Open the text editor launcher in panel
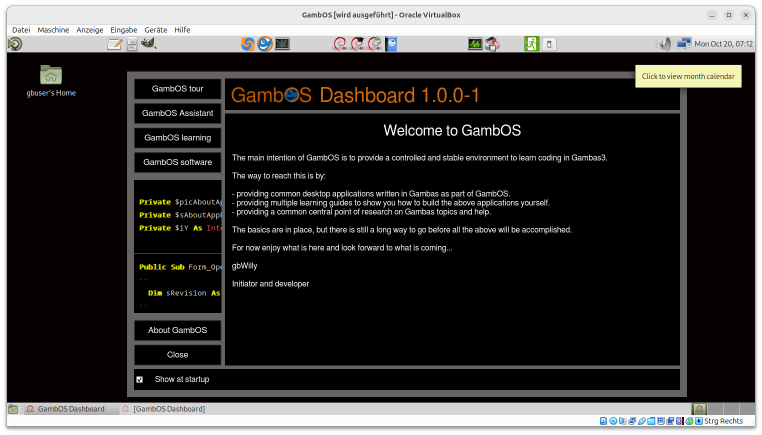 [115, 44]
